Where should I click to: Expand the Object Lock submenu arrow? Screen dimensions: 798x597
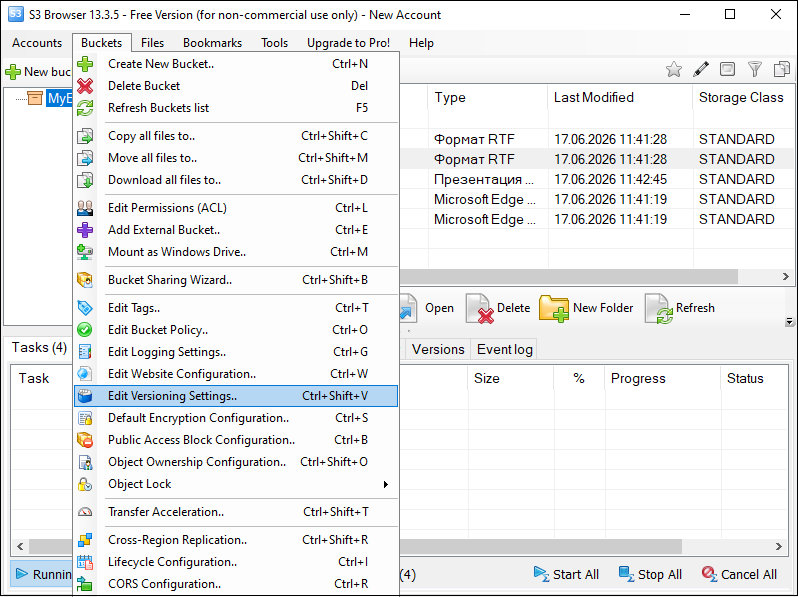[x=386, y=485]
